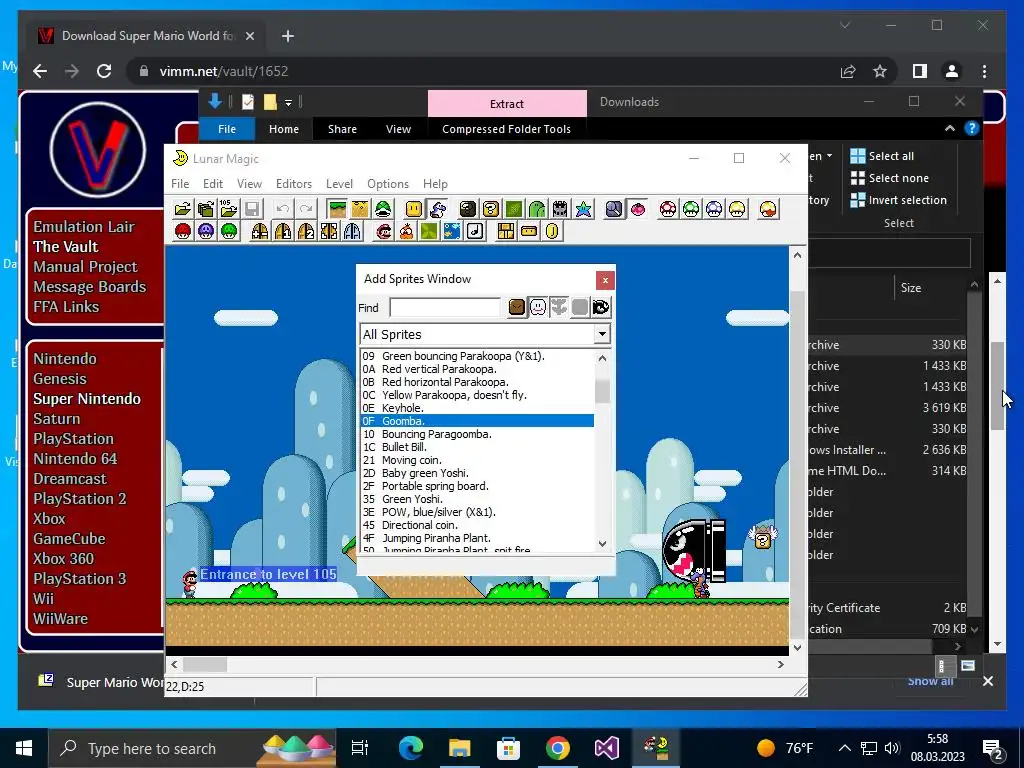Open Lunar Magic Level menu
This screenshot has width=1024, height=768.
339,184
